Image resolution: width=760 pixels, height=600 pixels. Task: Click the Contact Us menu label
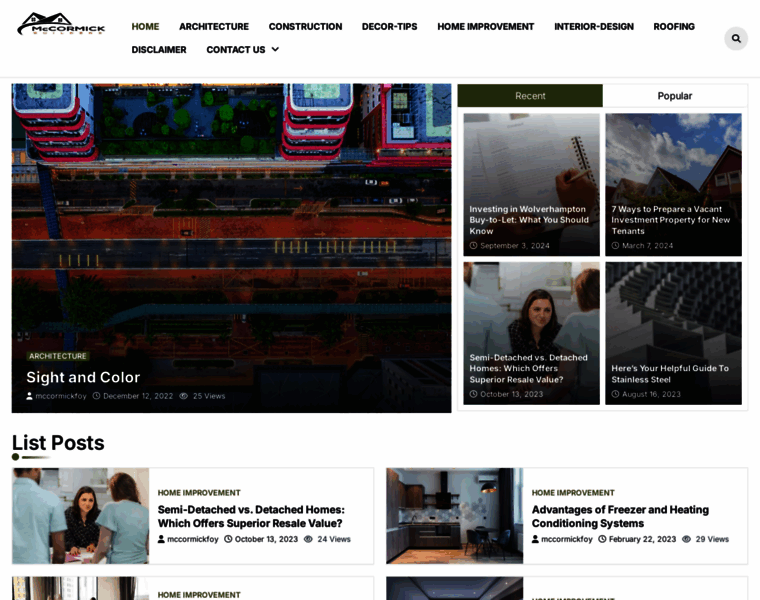[x=236, y=50]
